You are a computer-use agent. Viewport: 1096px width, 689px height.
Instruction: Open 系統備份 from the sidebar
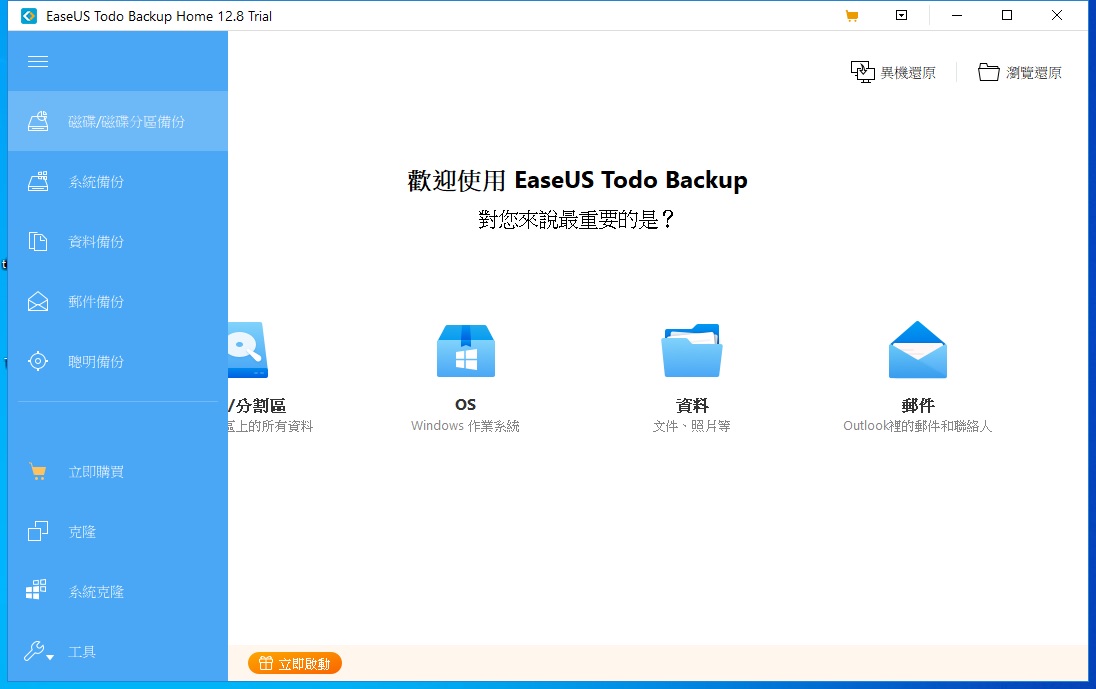96,182
